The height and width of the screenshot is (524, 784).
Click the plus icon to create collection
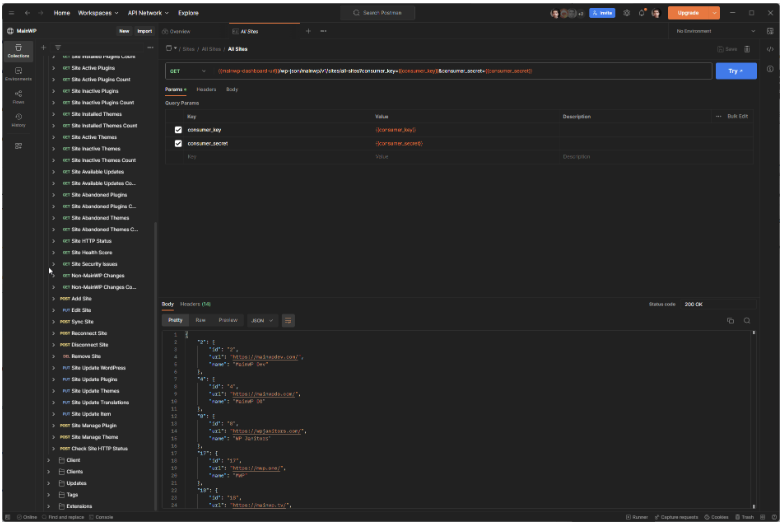pos(44,48)
